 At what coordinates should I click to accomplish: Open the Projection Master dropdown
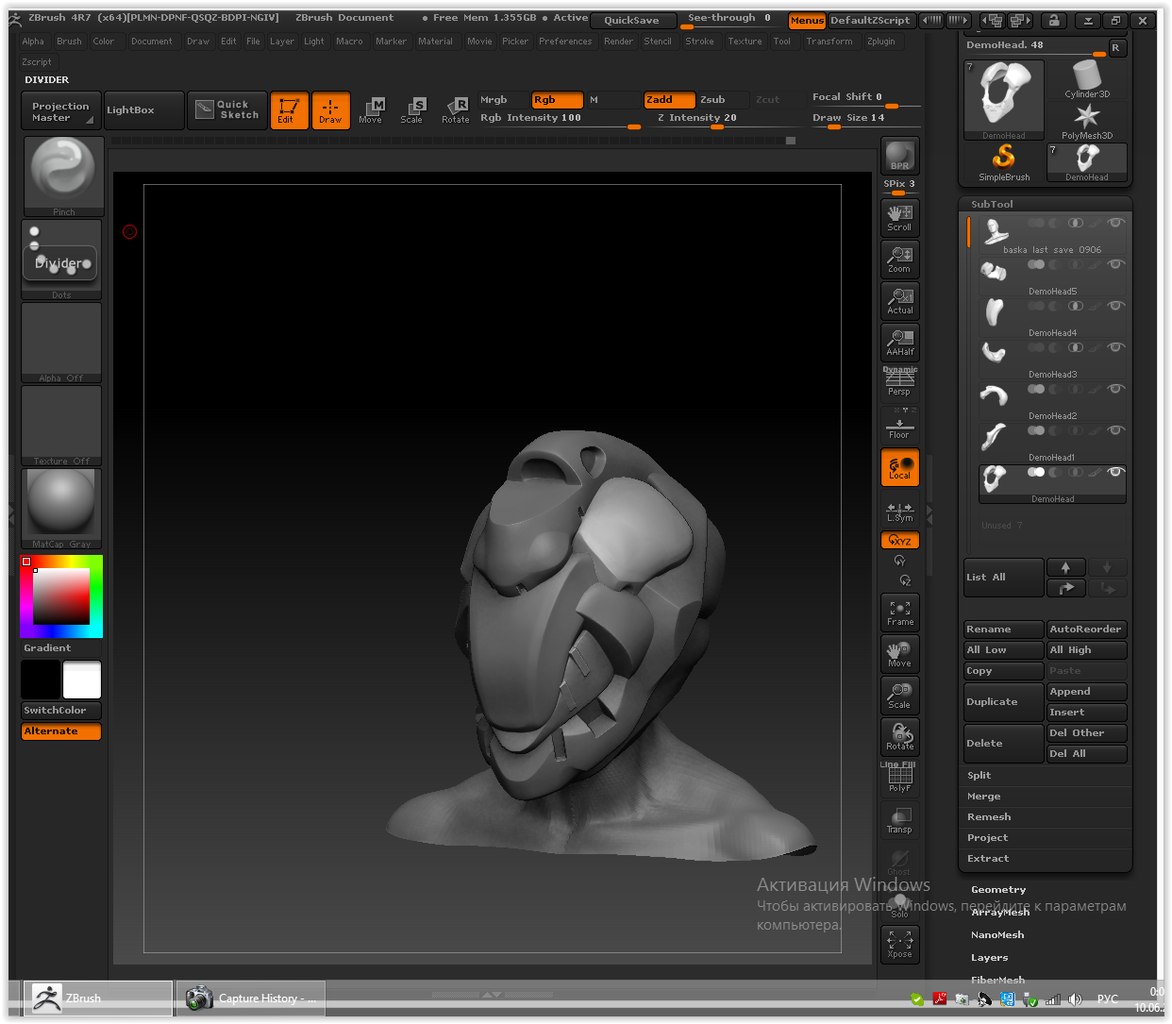pos(60,111)
